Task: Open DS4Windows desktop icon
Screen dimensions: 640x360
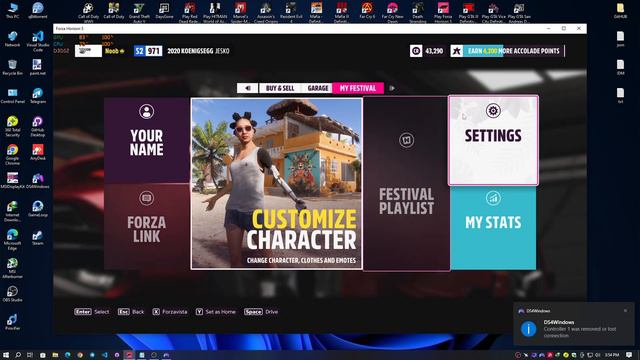Action: tap(38, 180)
